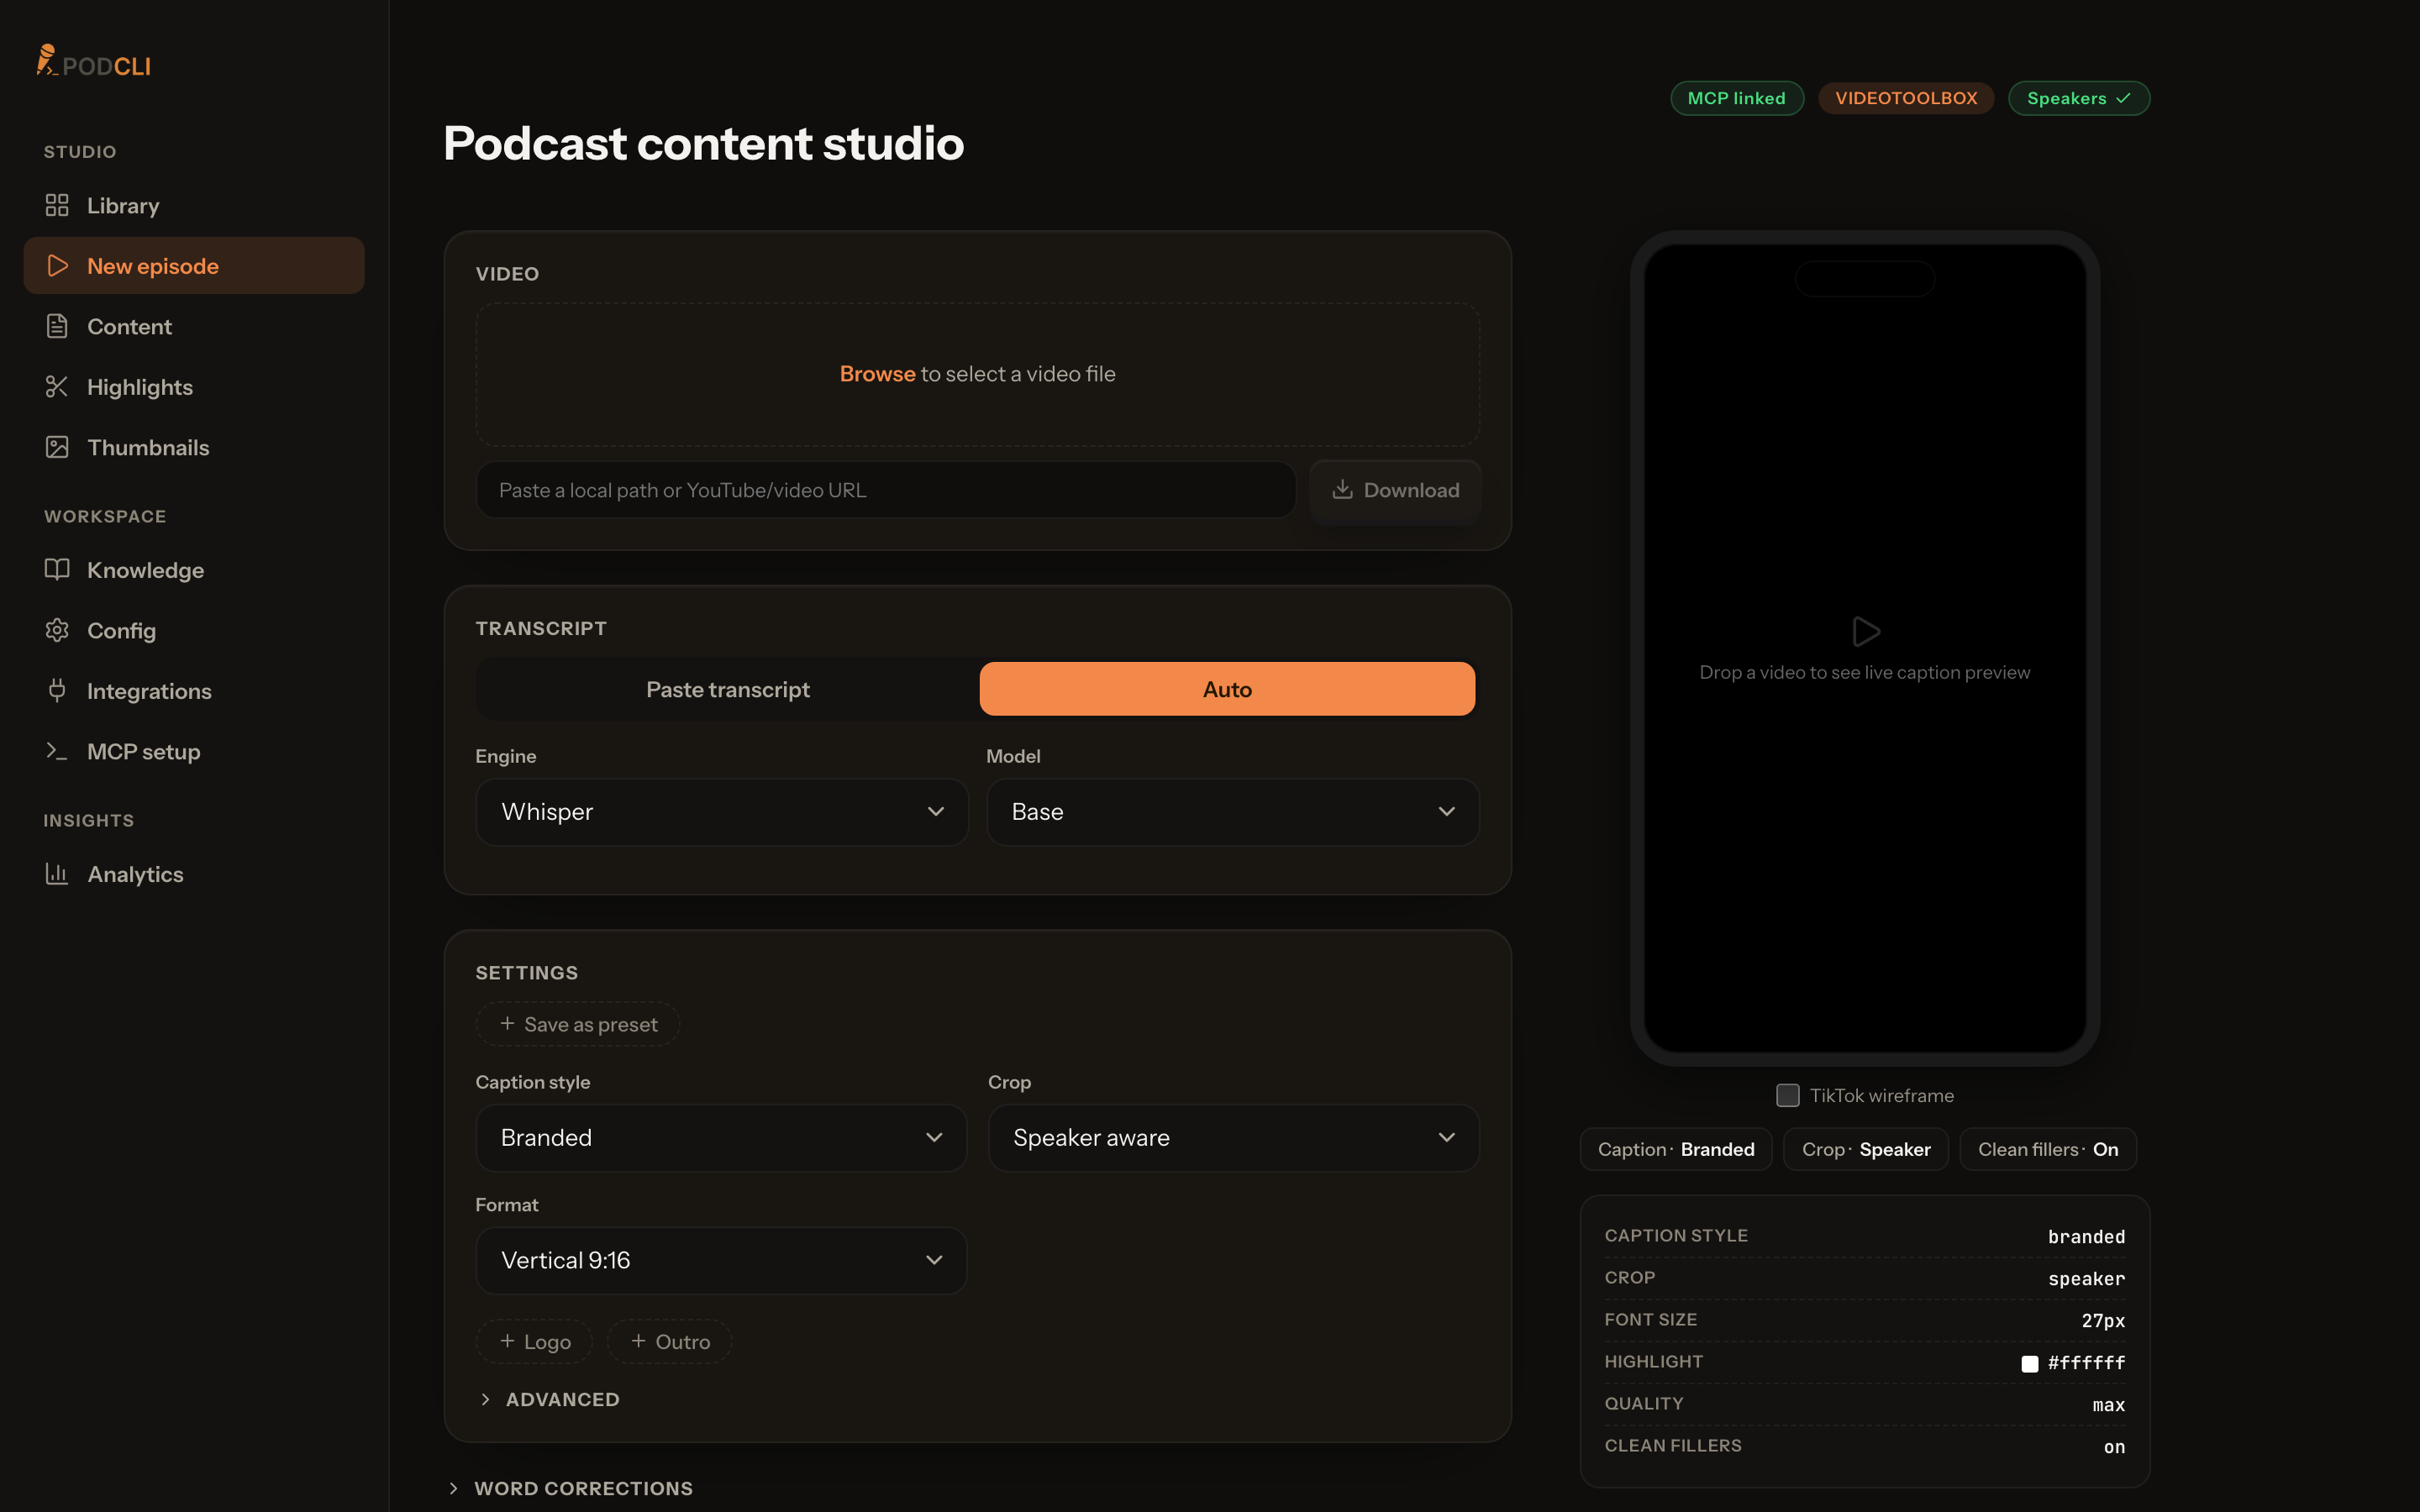Click the max quality value
Image resolution: width=2420 pixels, height=1512 pixels.
(x=2108, y=1405)
